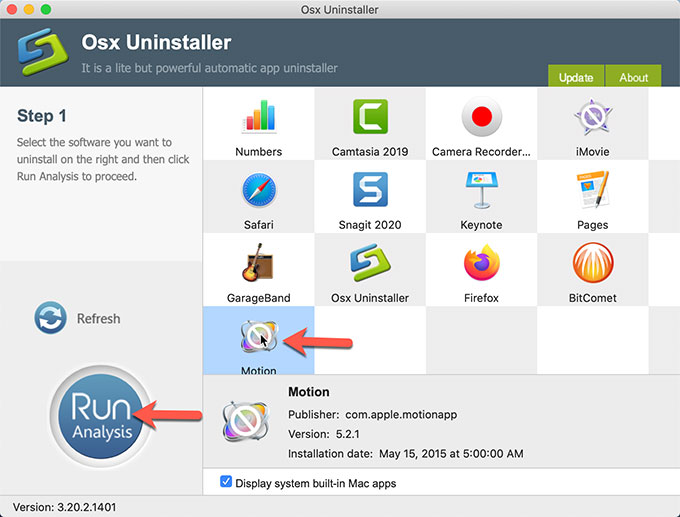Select the Safari compass icon
This screenshot has height=517, width=680.
coord(259,190)
